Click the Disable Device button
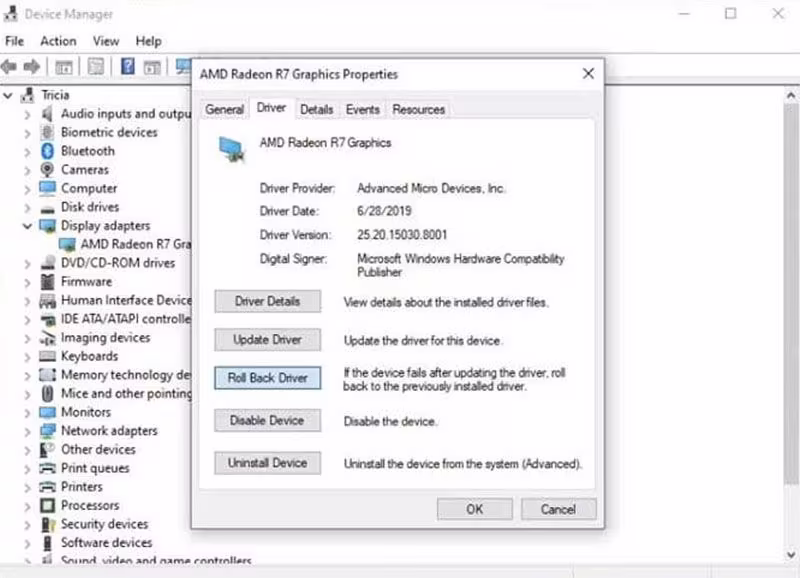The height and width of the screenshot is (578, 800). [x=267, y=420]
